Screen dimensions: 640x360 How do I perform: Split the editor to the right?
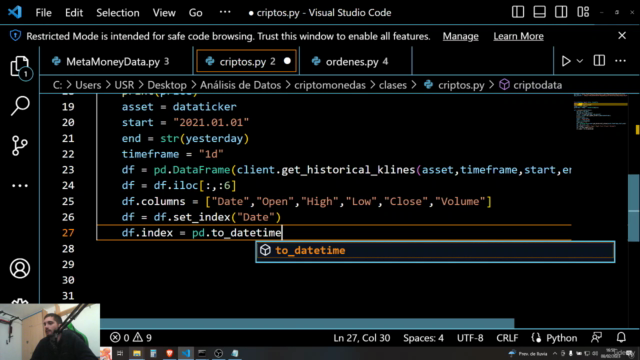click(x=599, y=61)
